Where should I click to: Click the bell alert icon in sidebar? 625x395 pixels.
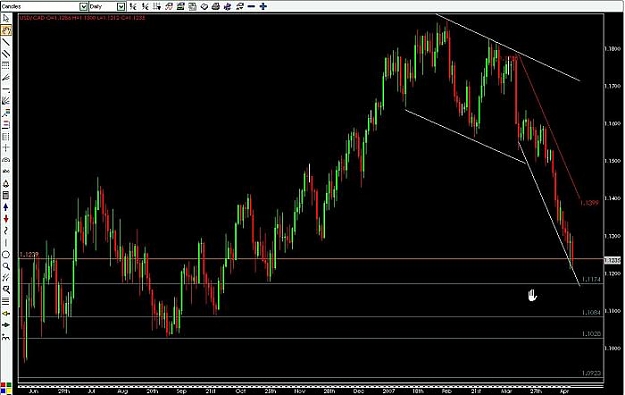coord(6,183)
